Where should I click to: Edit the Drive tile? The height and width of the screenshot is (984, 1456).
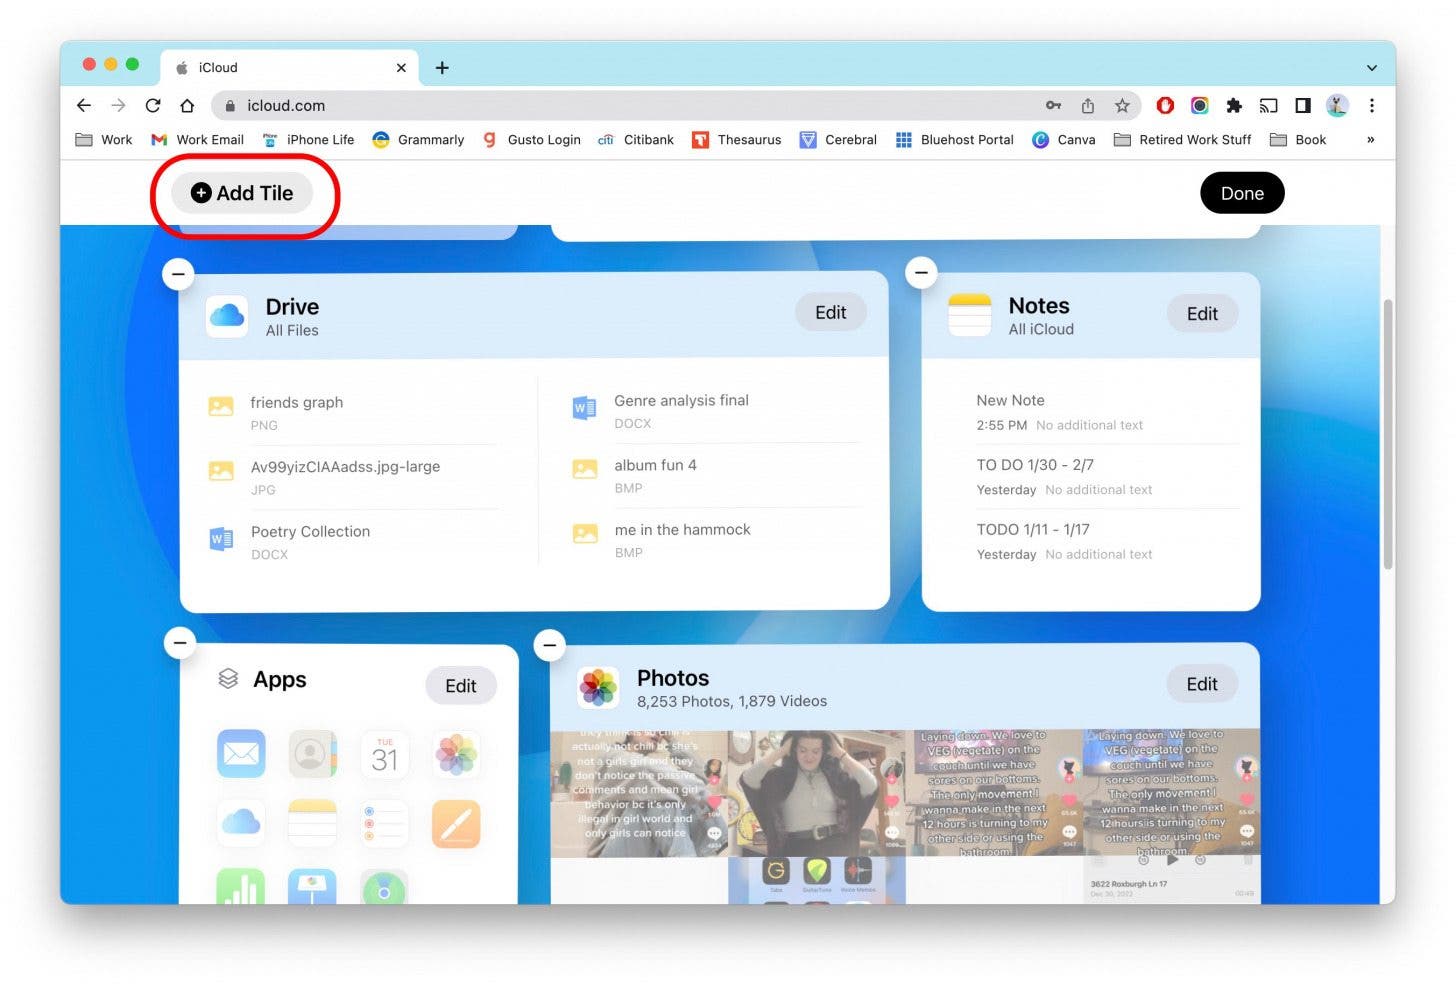[x=830, y=312]
